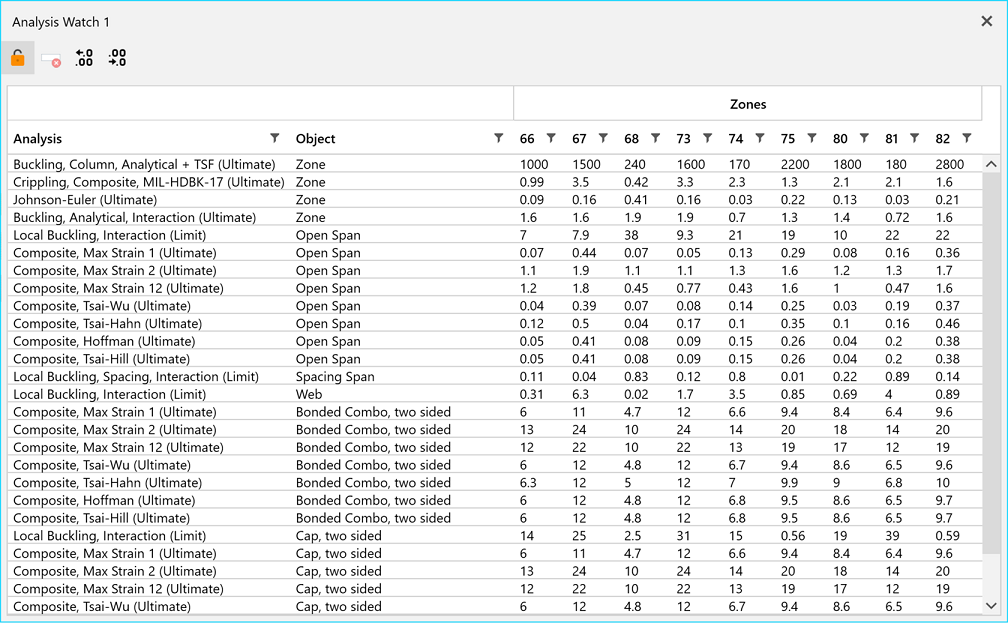Viewport: 1008px width, 623px height.
Task: Select Local Buckling, Interaction for Cap, two sided
Action: (x=494, y=536)
